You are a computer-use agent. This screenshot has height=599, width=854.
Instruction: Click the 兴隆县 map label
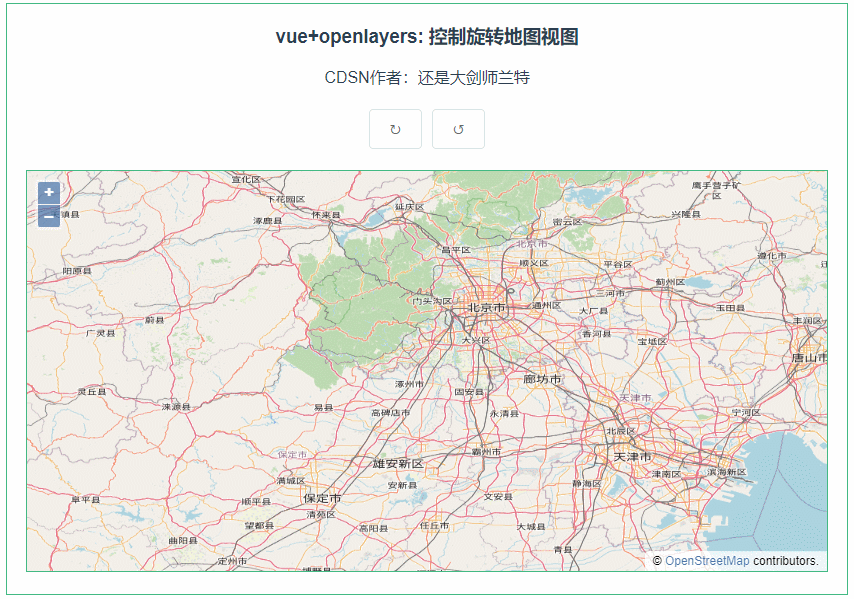pos(686,214)
